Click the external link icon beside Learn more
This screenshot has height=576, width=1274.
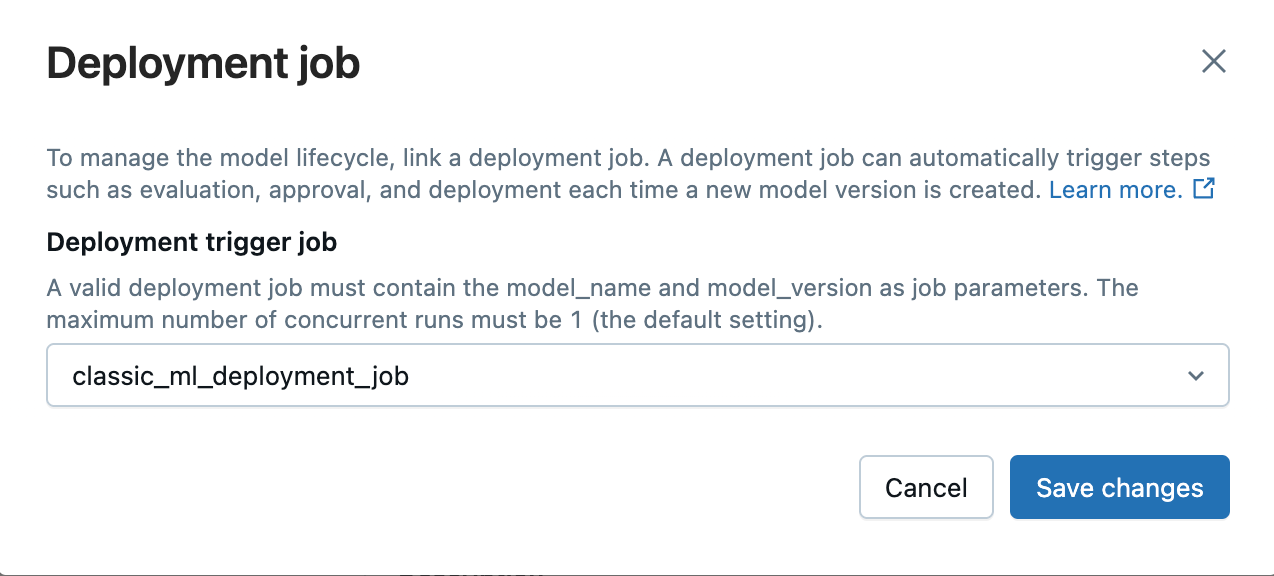pos(1204,189)
